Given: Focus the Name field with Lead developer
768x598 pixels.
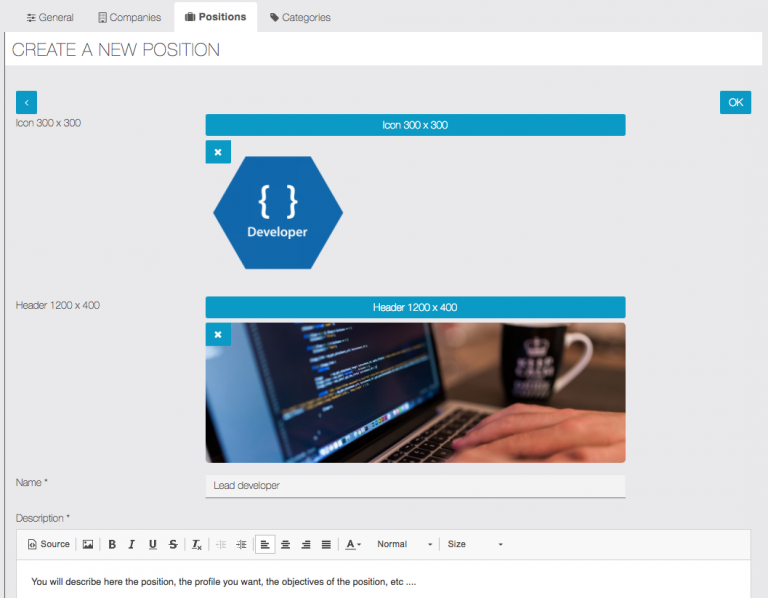Looking at the screenshot, I should point(415,485).
